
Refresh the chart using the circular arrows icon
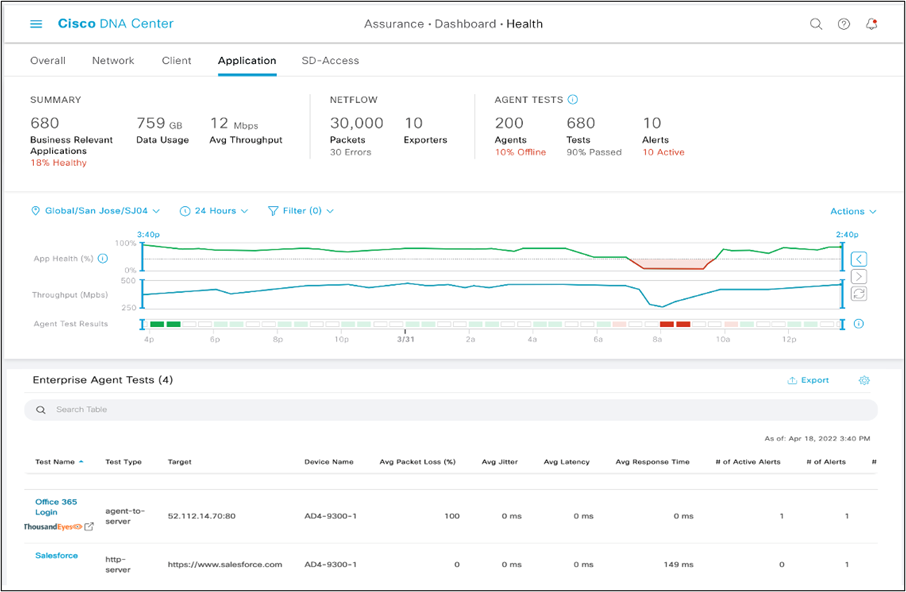858,294
